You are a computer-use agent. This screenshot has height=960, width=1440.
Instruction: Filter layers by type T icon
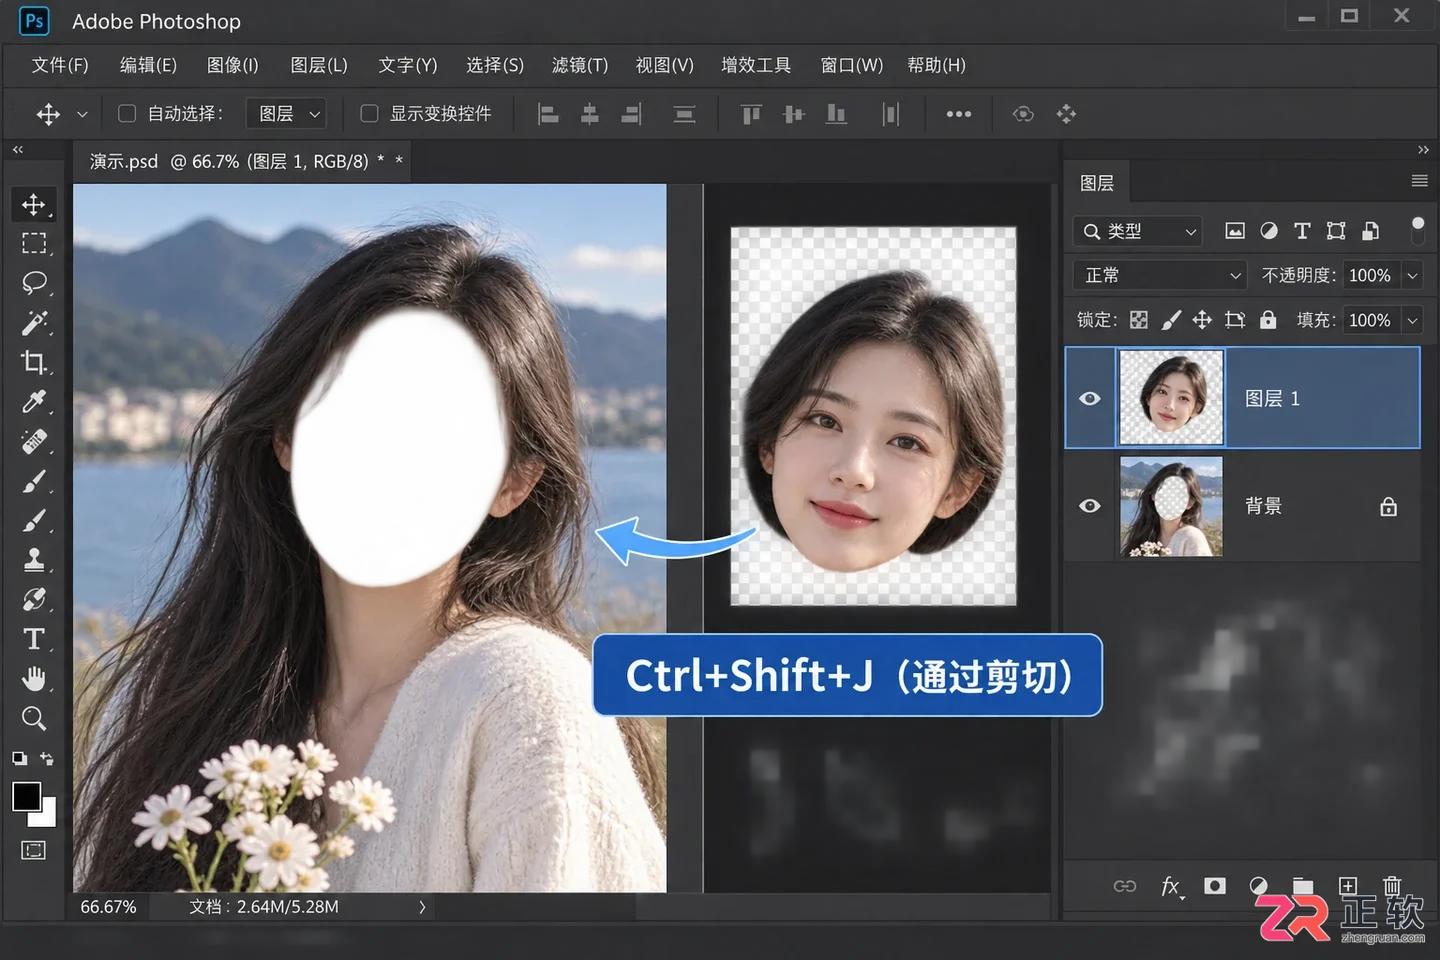pos(1302,231)
